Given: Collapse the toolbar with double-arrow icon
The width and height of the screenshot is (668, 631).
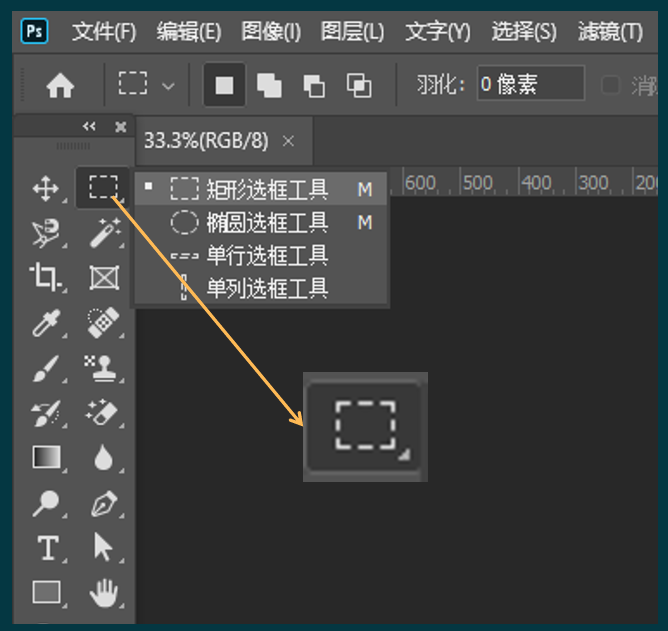Looking at the screenshot, I should point(89,127).
